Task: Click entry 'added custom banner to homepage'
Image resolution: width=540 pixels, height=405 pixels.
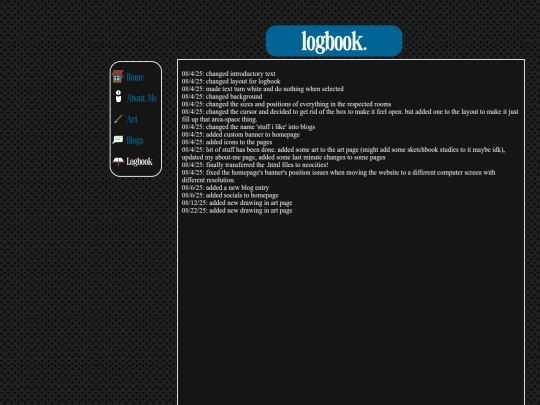Action: coord(241,134)
